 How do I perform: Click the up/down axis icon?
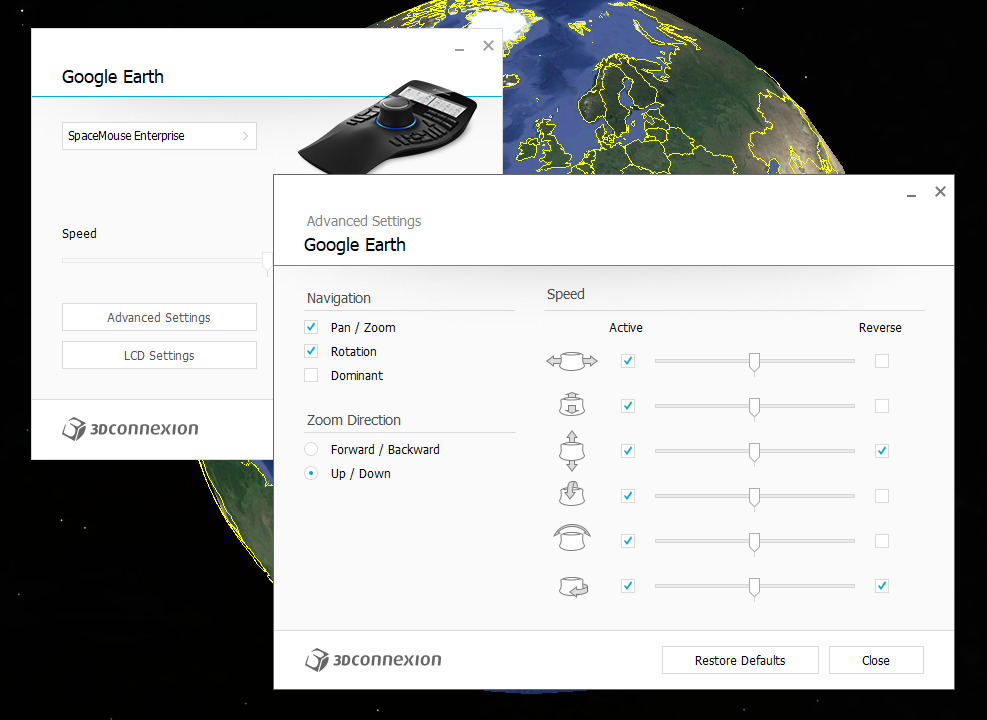[x=572, y=451]
